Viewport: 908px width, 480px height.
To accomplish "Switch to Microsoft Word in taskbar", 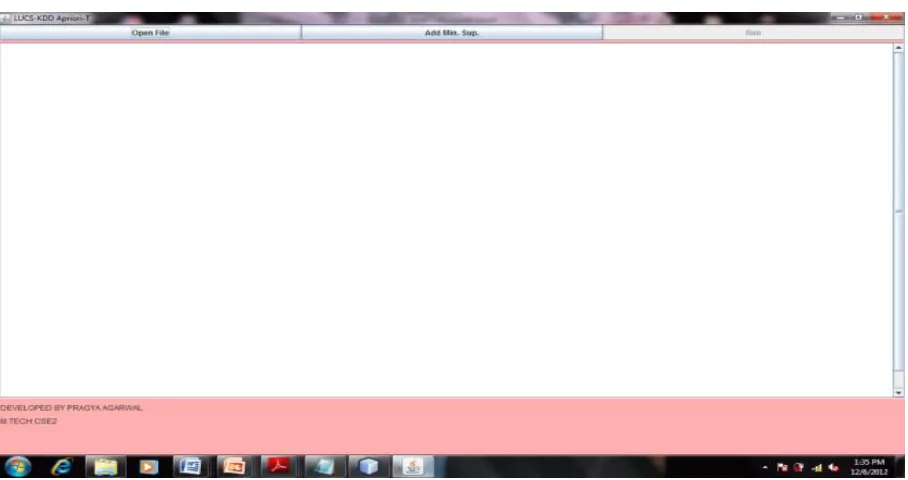I will 190,467.
